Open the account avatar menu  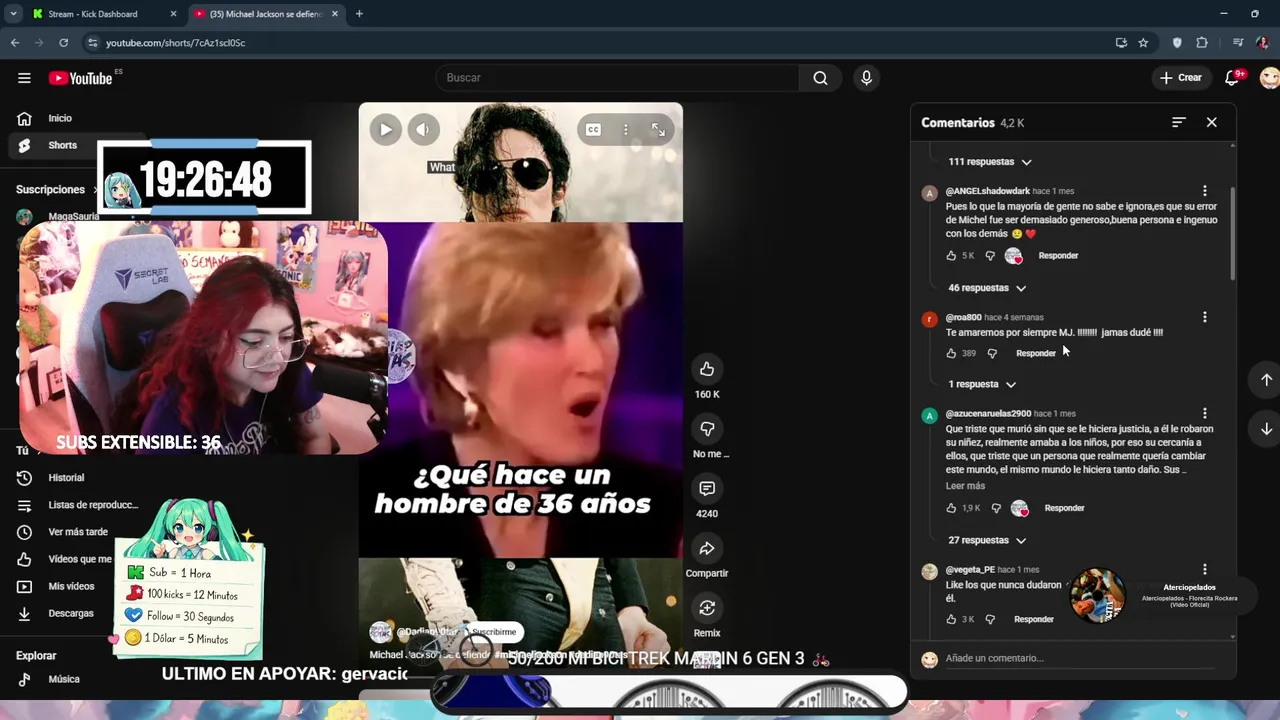pyautogui.click(x=1269, y=78)
